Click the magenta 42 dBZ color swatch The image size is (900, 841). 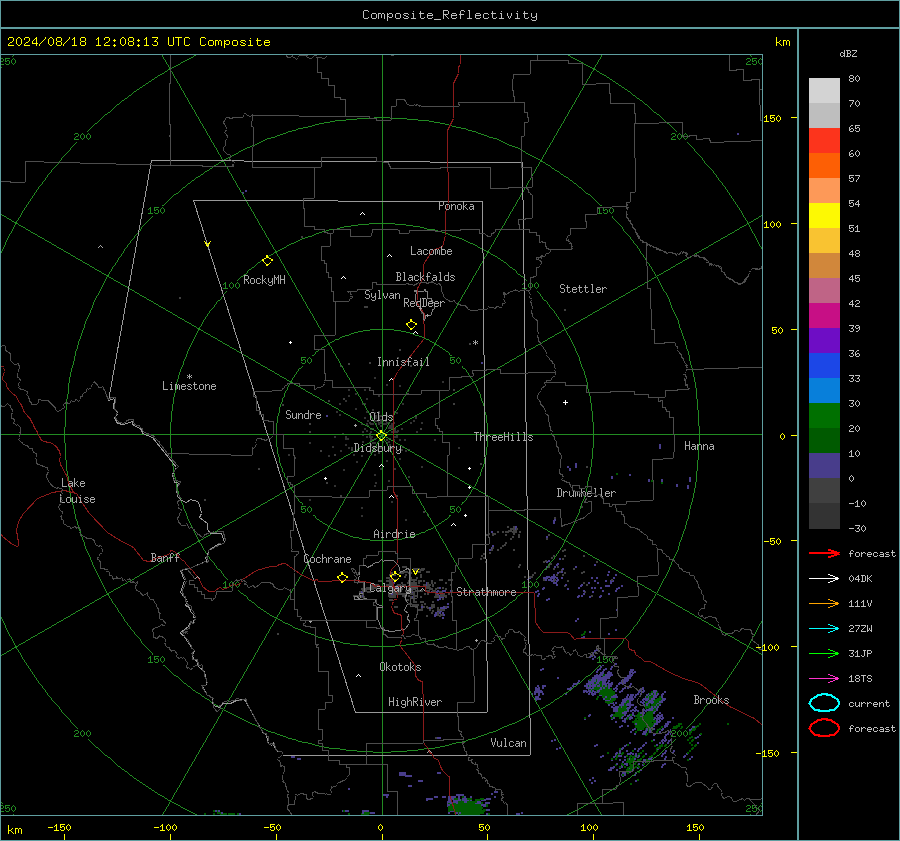824,315
